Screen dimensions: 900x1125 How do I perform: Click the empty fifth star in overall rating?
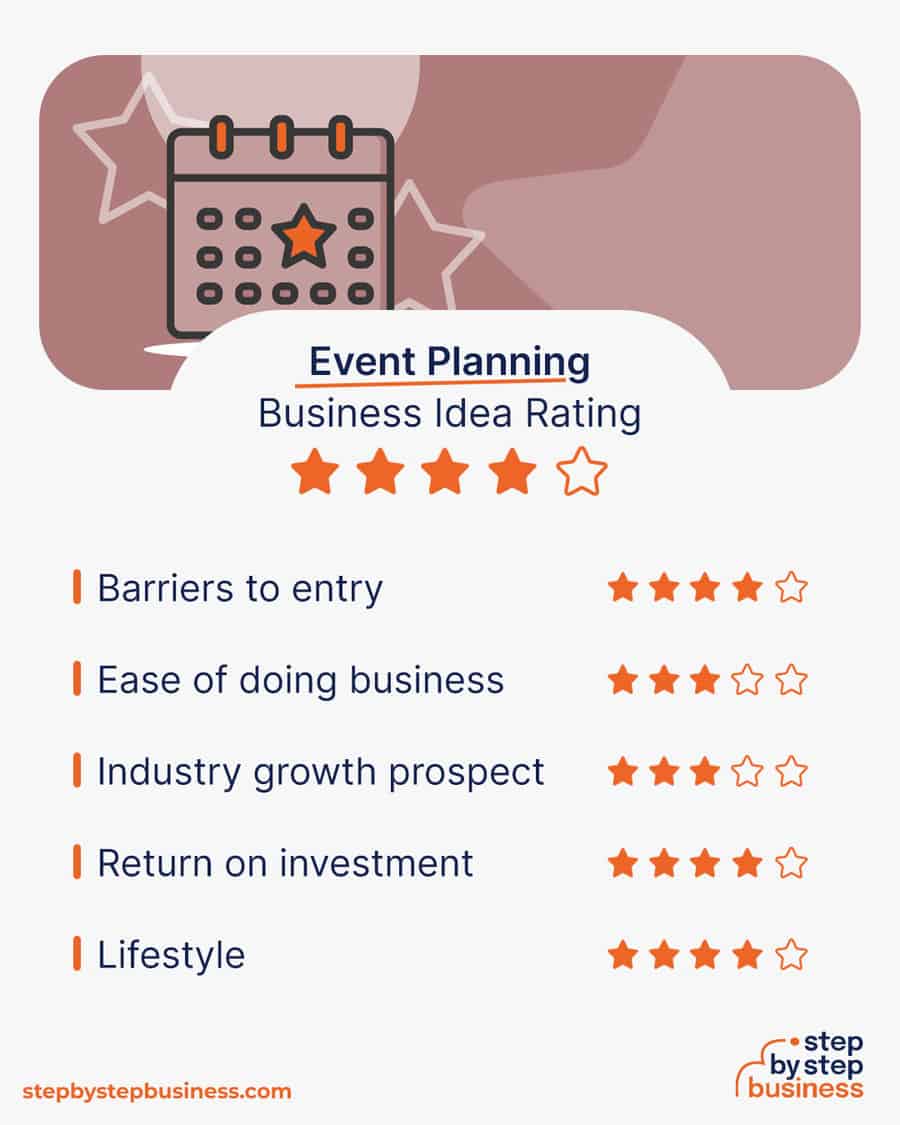click(x=581, y=471)
